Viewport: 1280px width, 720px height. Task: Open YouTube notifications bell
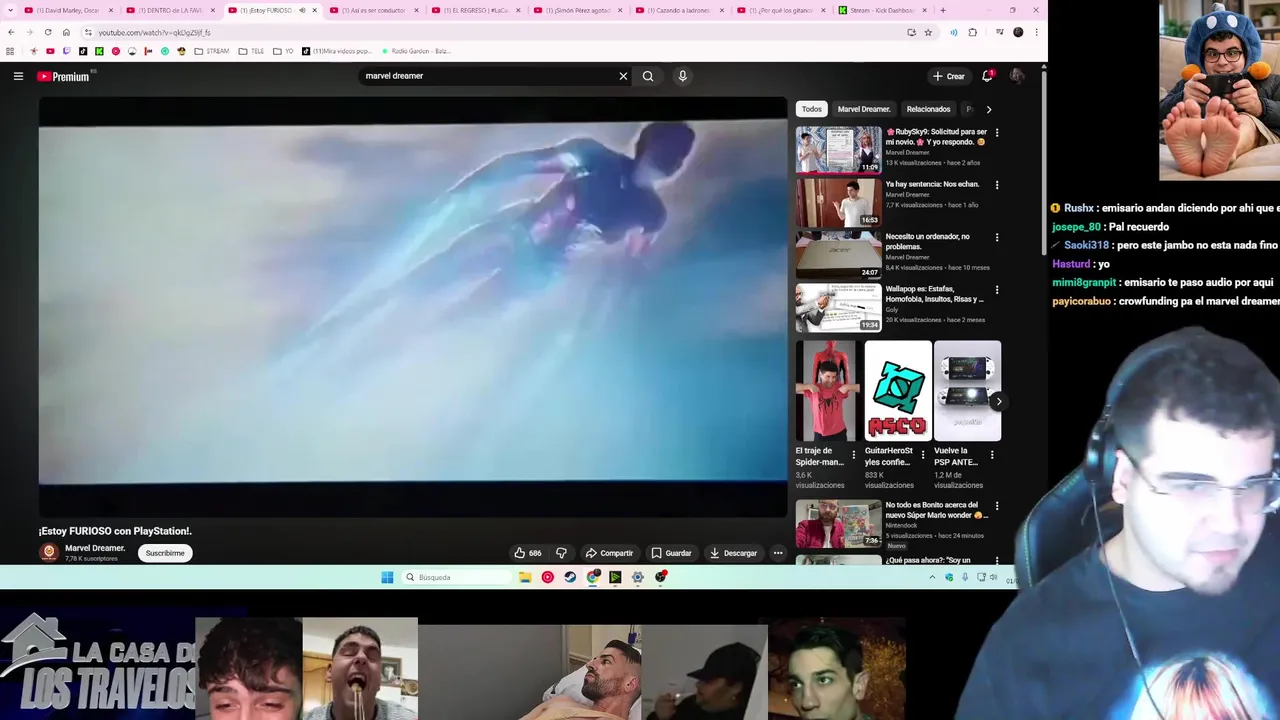(987, 76)
